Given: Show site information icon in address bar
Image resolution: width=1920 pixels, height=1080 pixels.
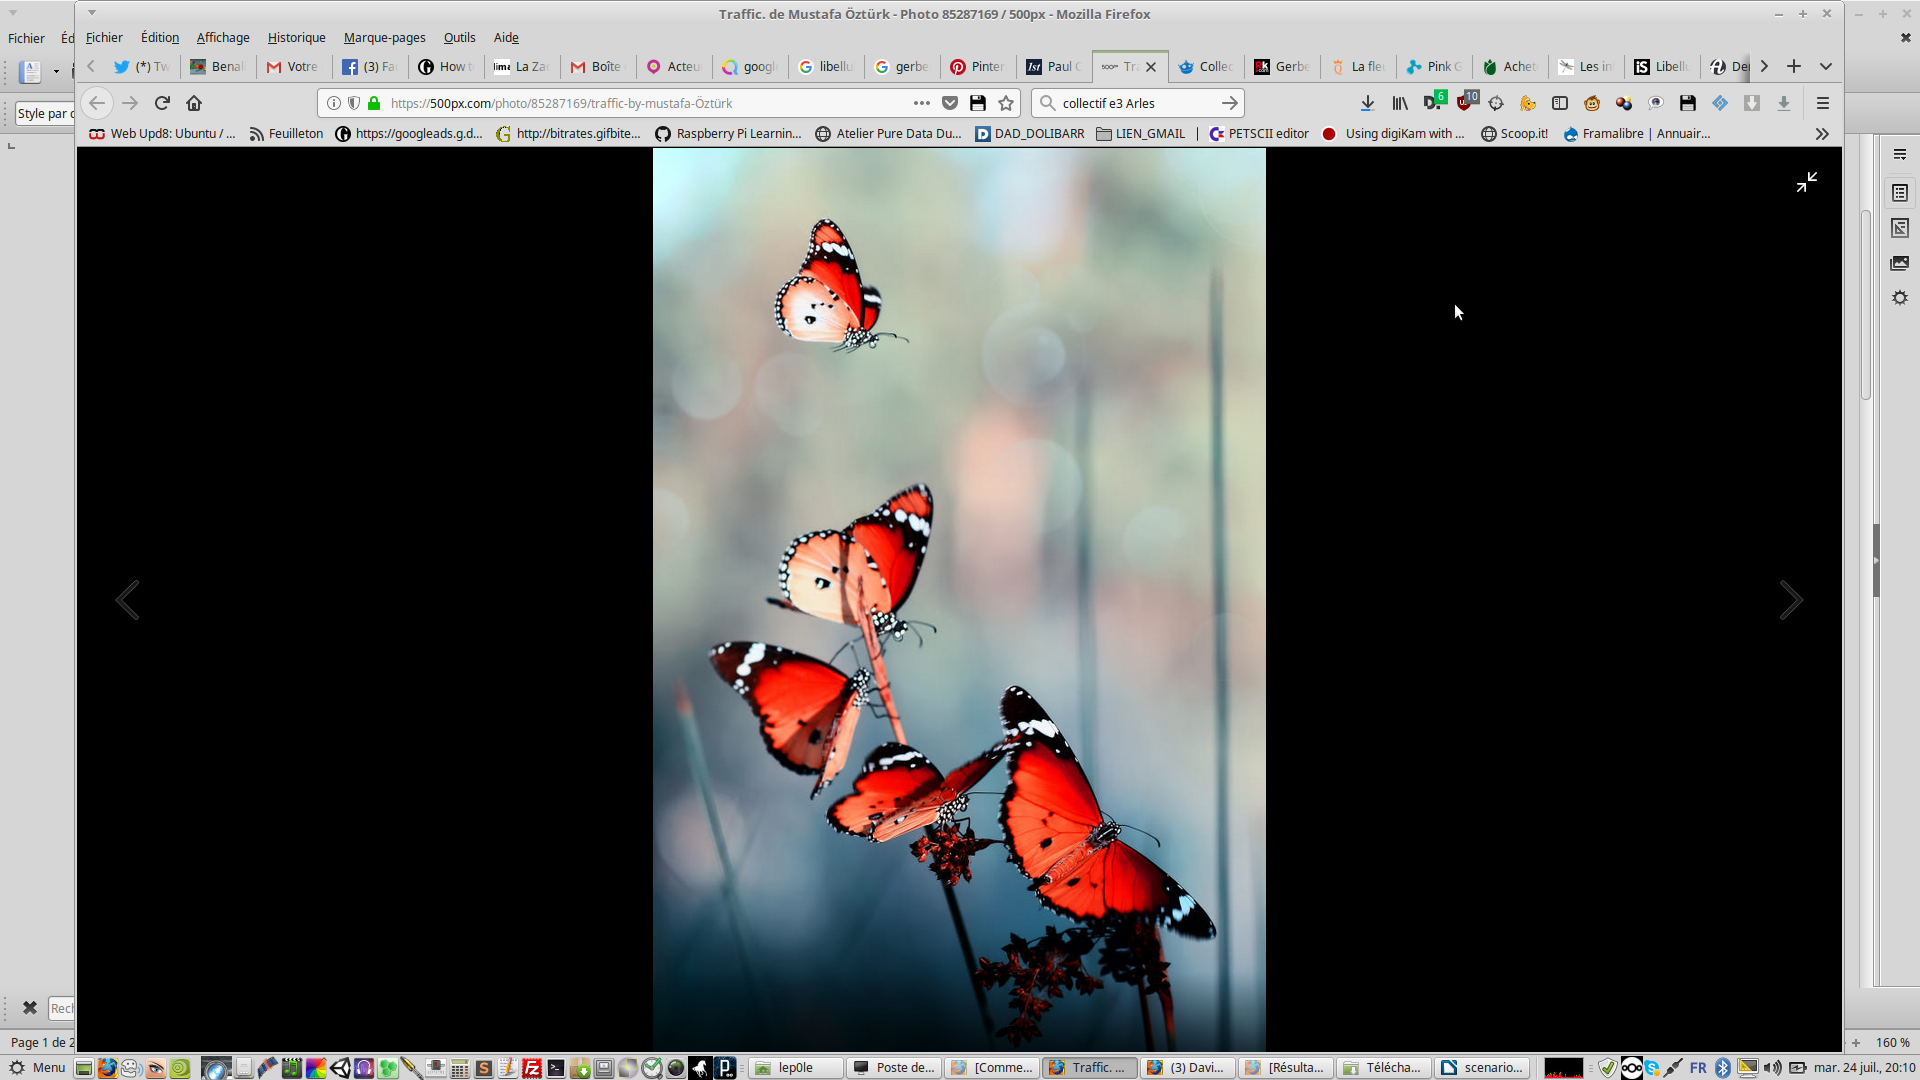Looking at the screenshot, I should pos(334,103).
